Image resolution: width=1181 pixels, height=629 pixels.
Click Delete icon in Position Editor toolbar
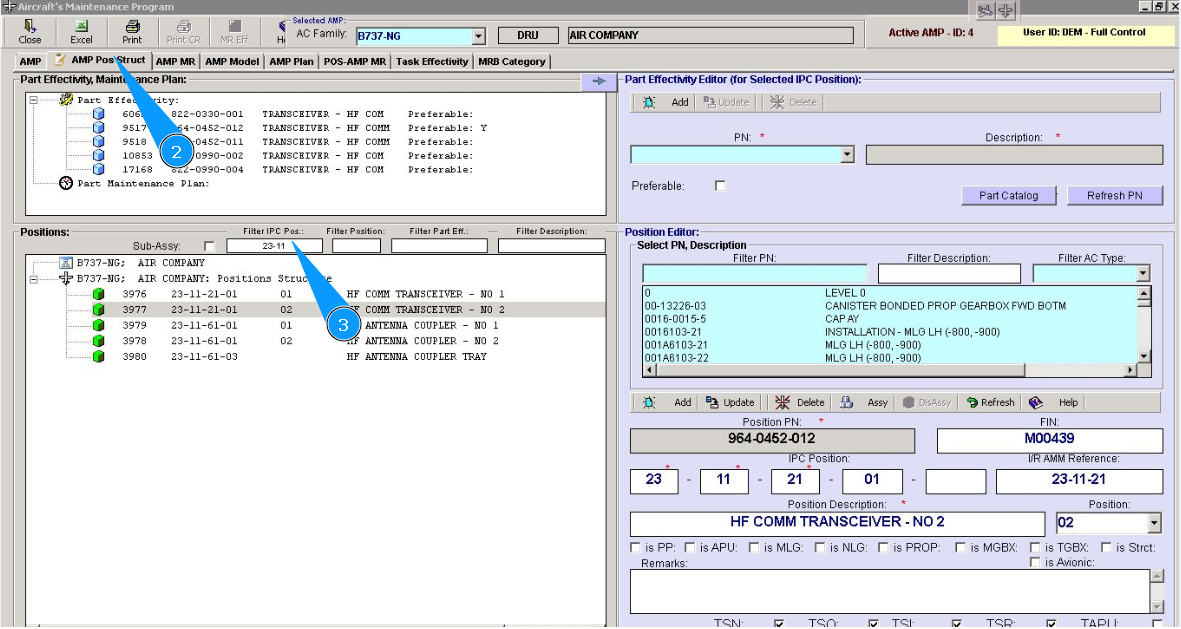pos(782,402)
